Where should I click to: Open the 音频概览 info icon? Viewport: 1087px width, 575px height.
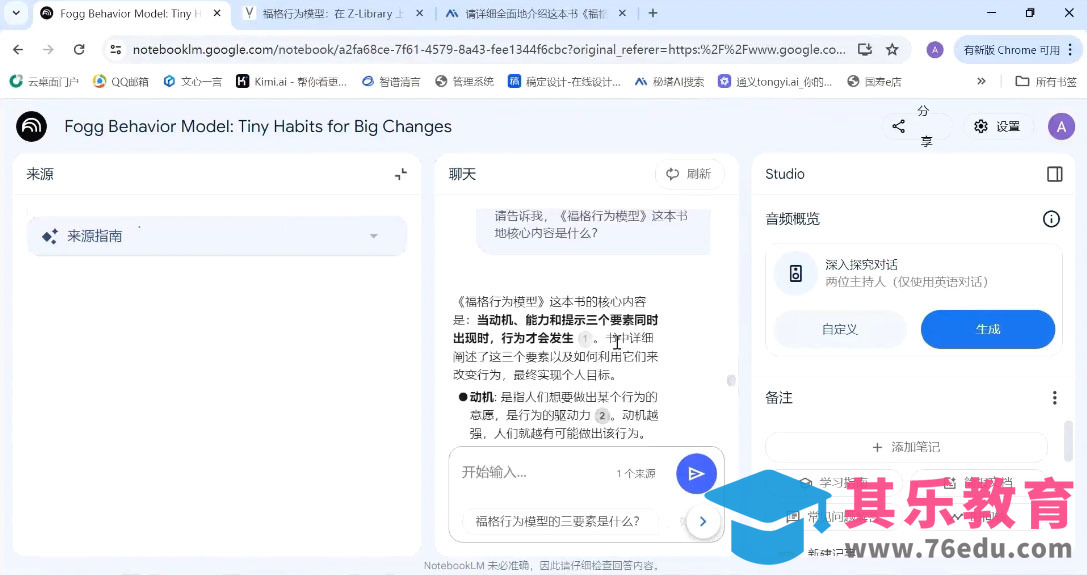pyautogui.click(x=1051, y=219)
